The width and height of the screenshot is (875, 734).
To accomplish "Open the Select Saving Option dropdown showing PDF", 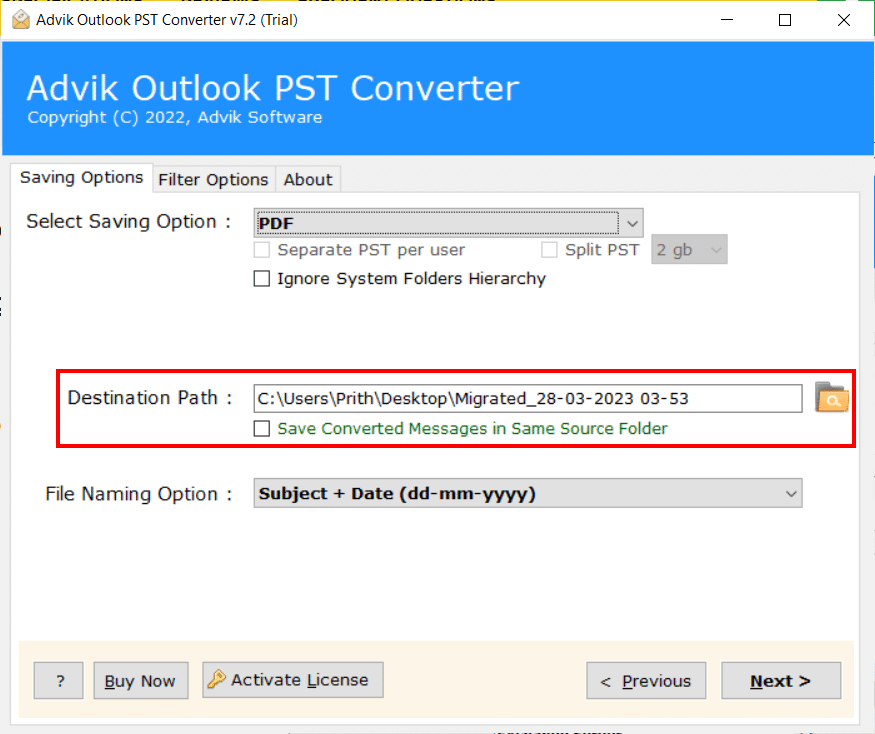I will [x=632, y=222].
